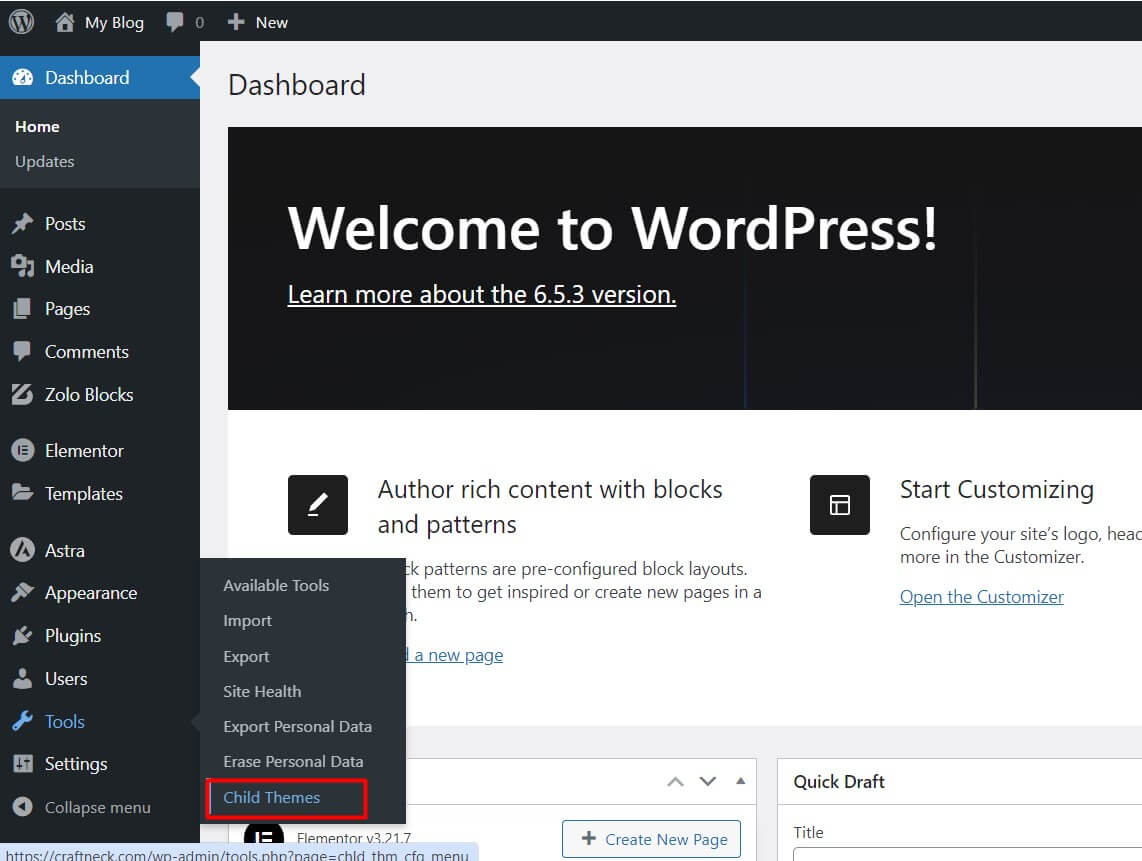The image size is (1142, 861).
Task: Select Export in Tools flyout
Action: click(246, 656)
